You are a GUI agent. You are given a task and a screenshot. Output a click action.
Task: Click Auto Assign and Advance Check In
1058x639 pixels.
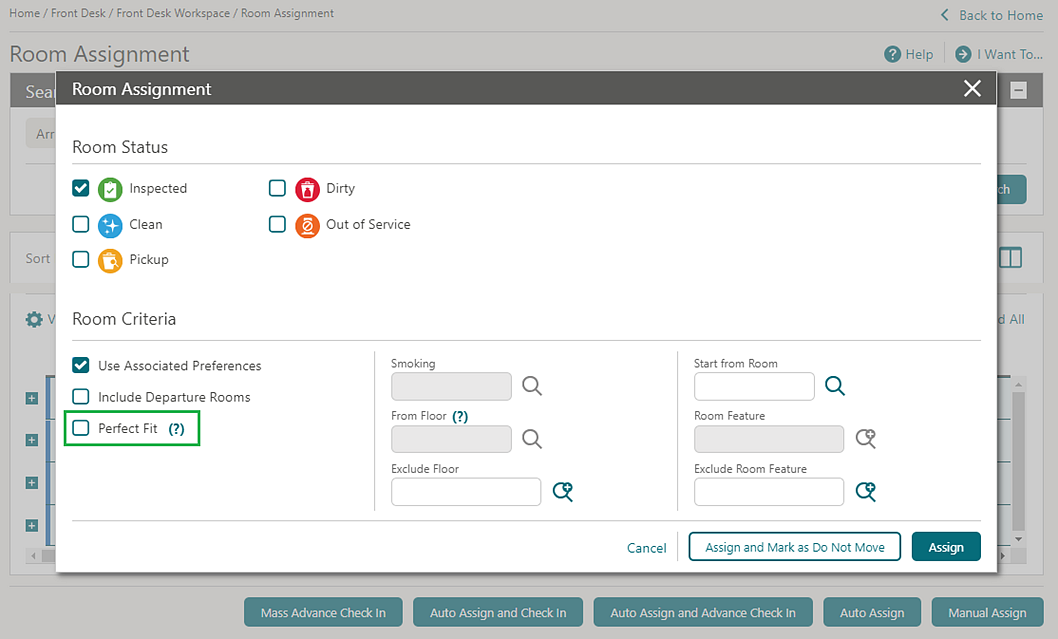click(x=703, y=612)
